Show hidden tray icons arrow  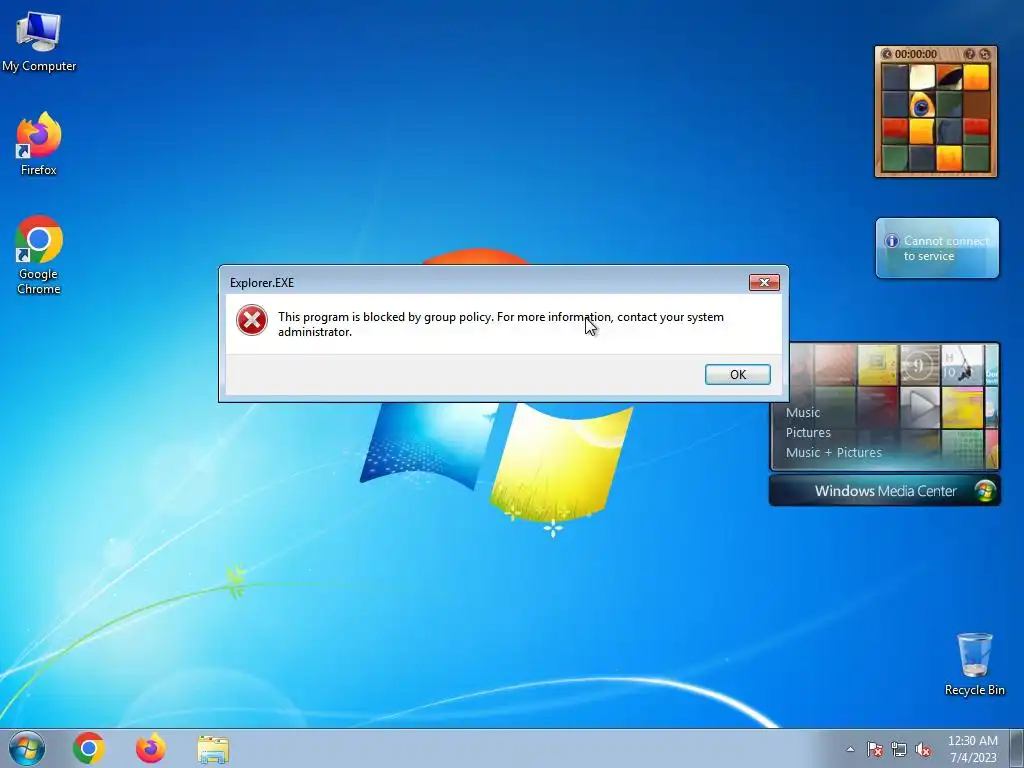pos(850,749)
